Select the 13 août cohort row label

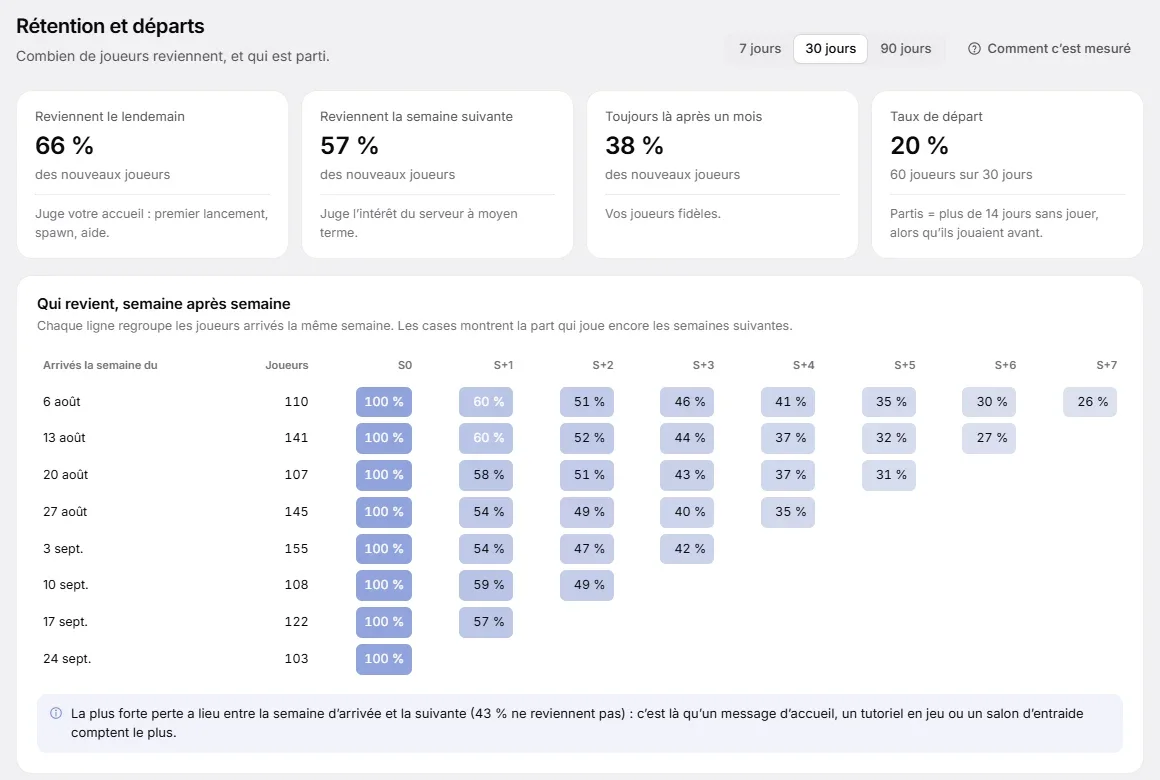tap(64, 438)
